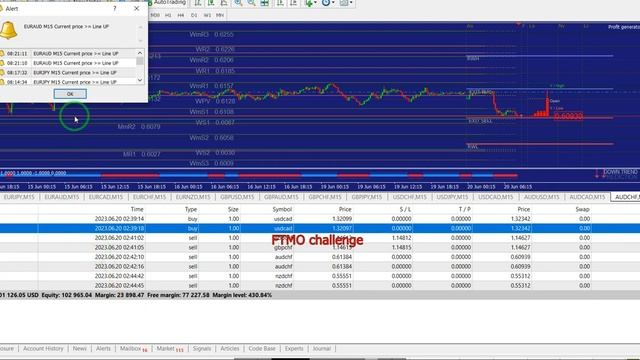Open the AUDCAD,M15 chart tab
640x360 pixels.
(x=587, y=197)
